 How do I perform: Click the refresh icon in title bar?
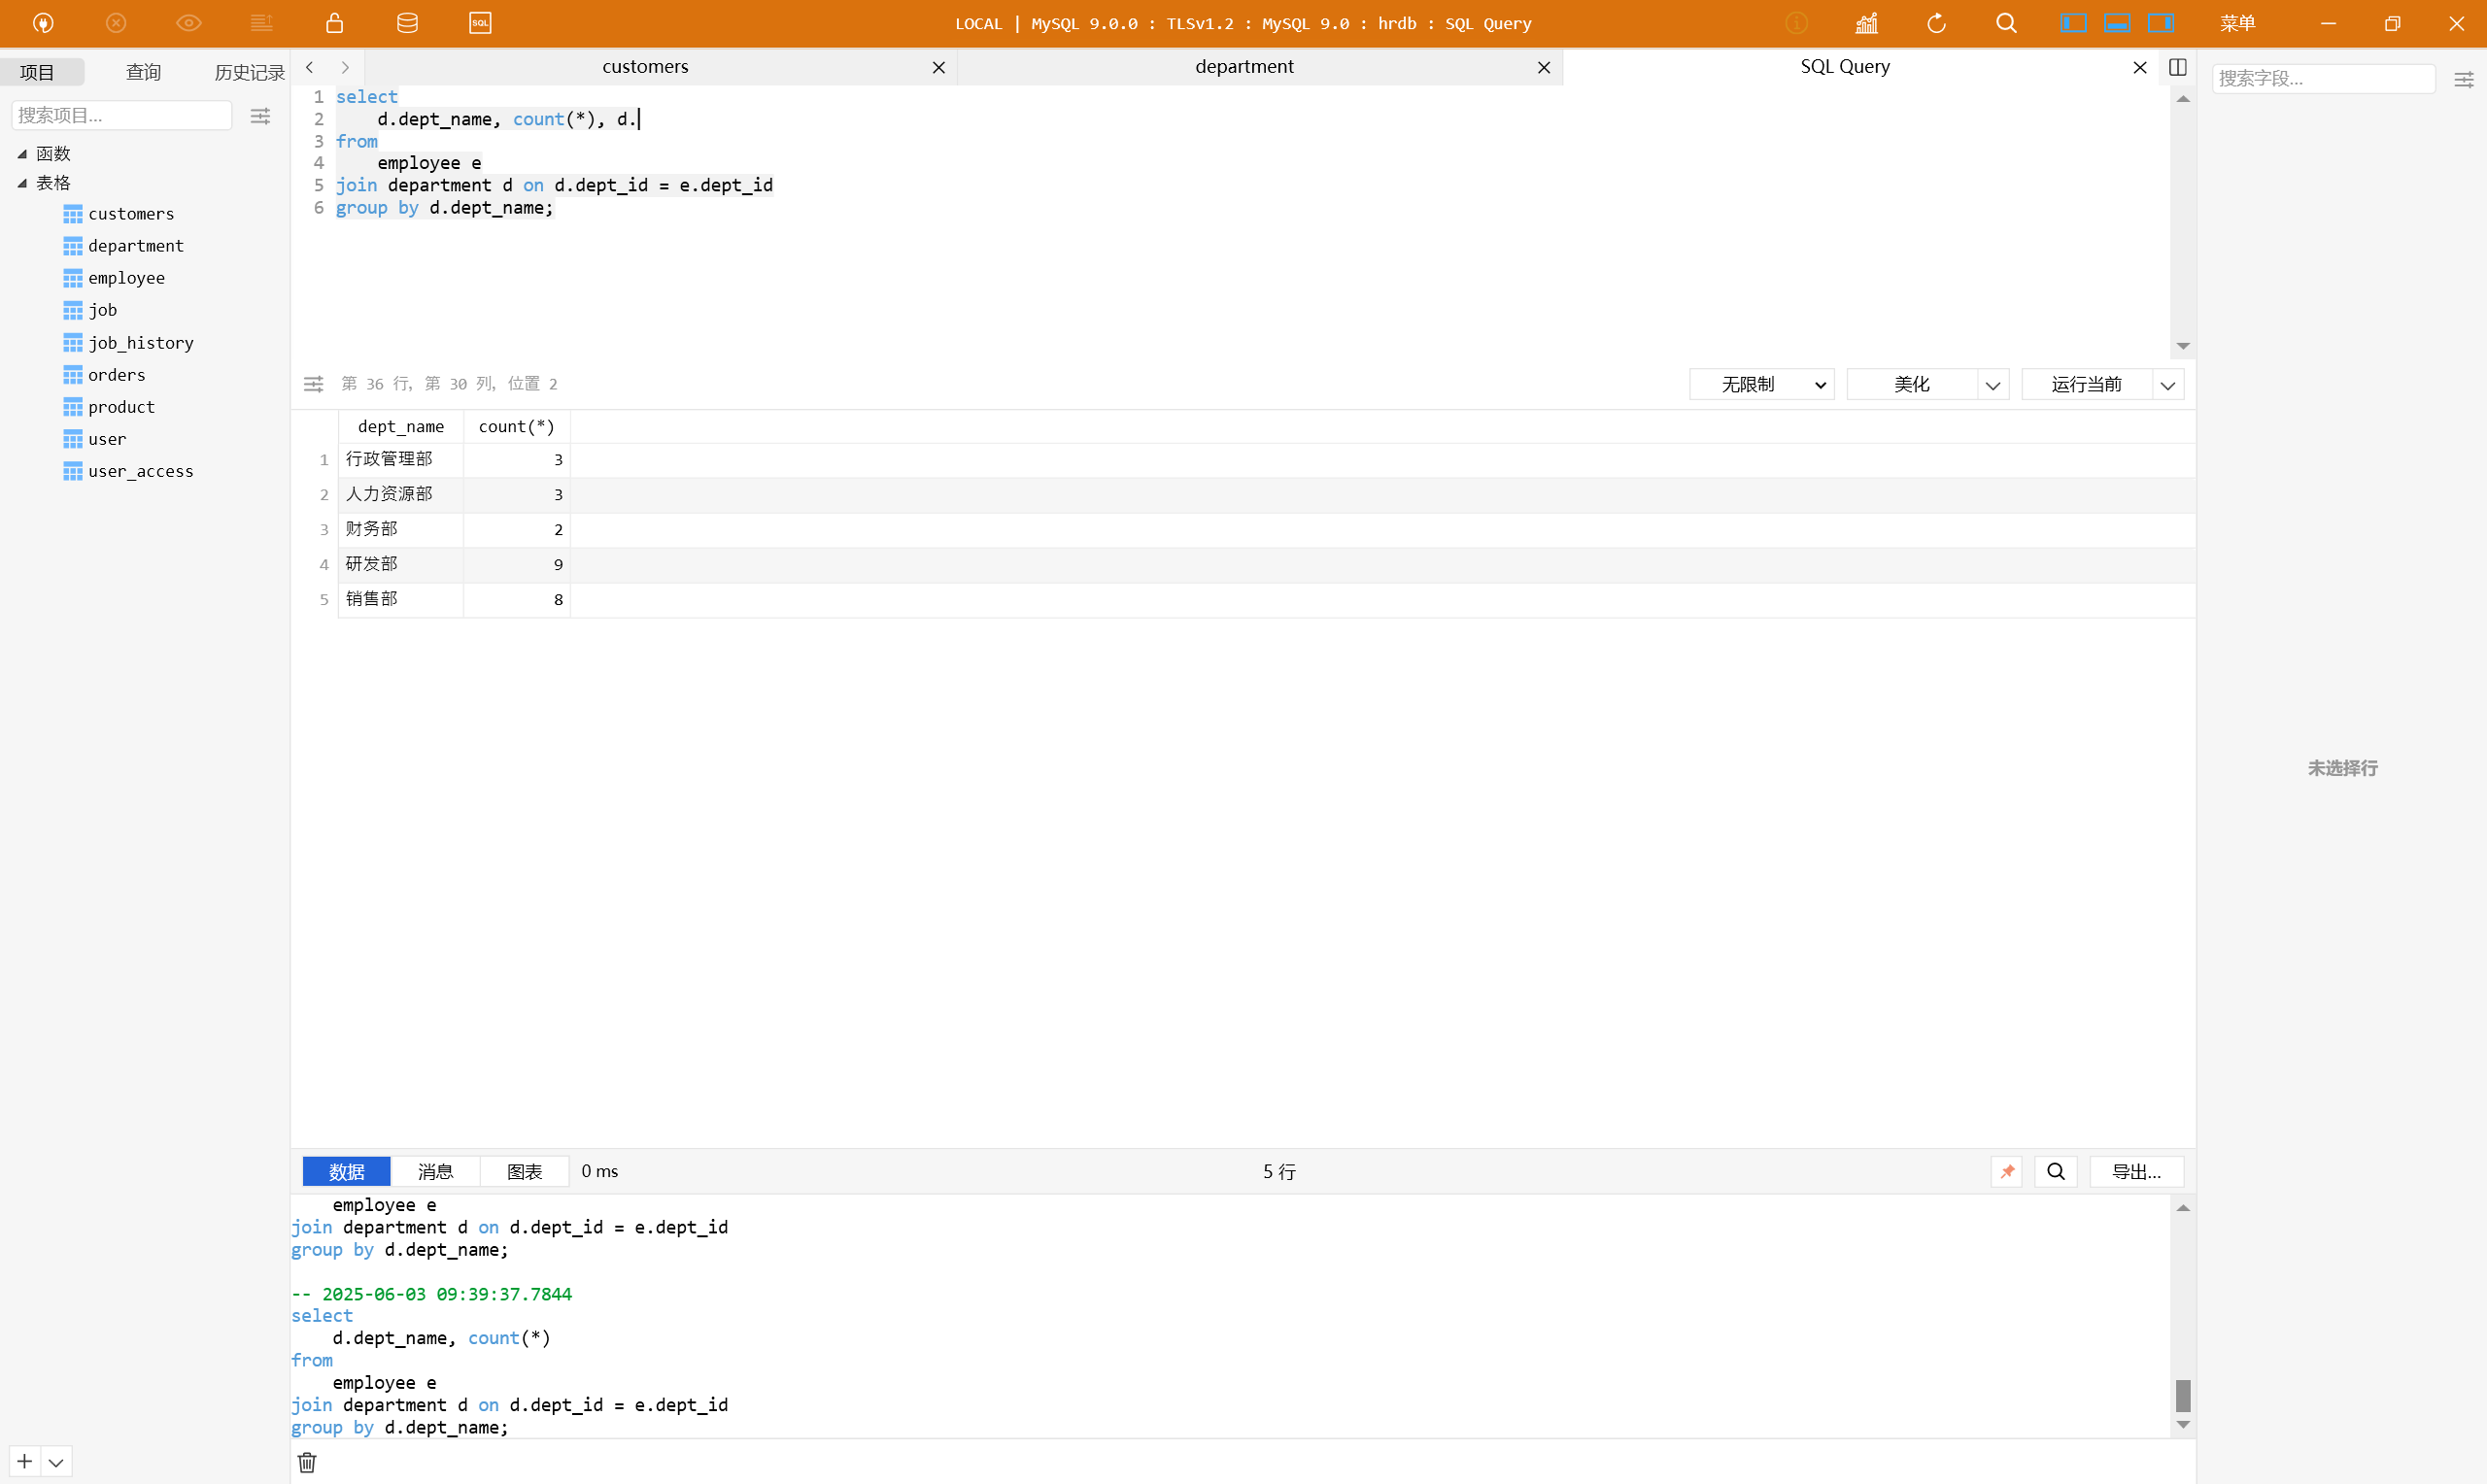pyautogui.click(x=1936, y=23)
